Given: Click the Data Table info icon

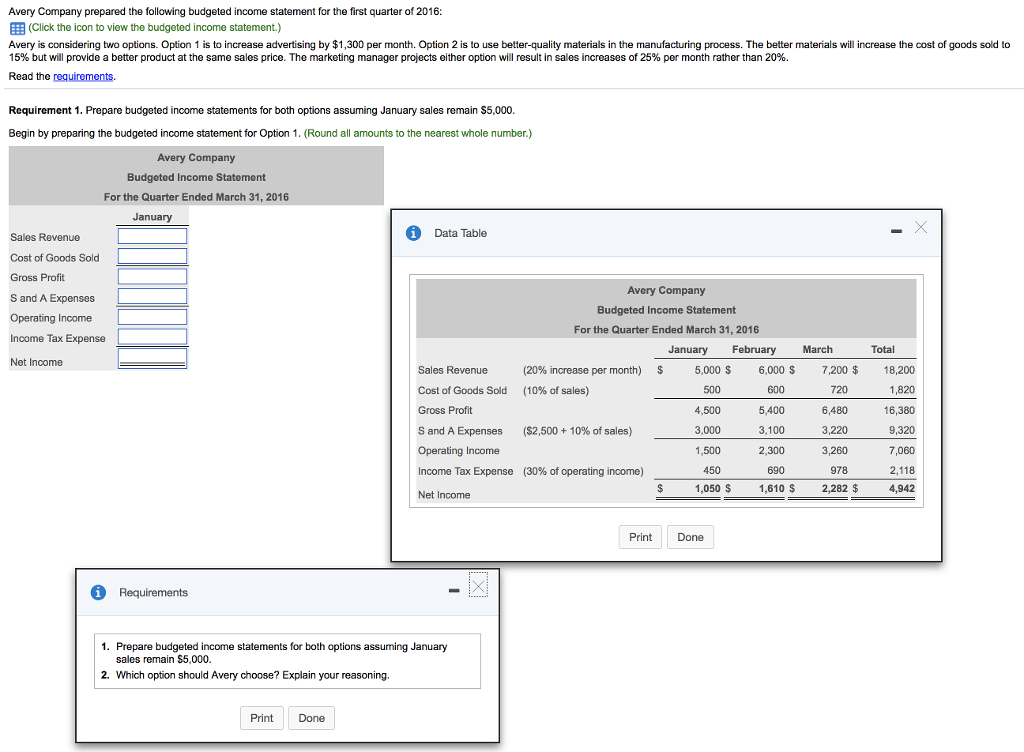Looking at the screenshot, I should pyautogui.click(x=413, y=233).
